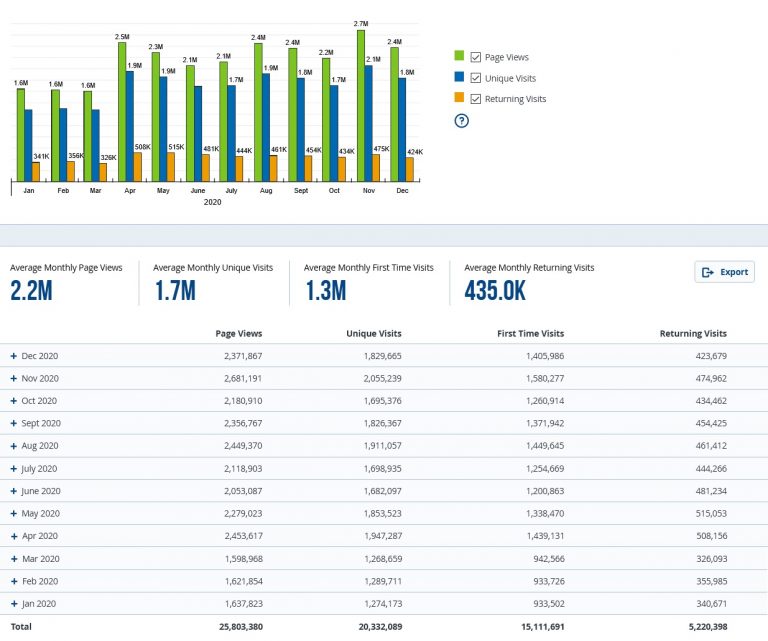This screenshot has height=641, width=768.
Task: Click the help question mark icon
Action: 461,120
